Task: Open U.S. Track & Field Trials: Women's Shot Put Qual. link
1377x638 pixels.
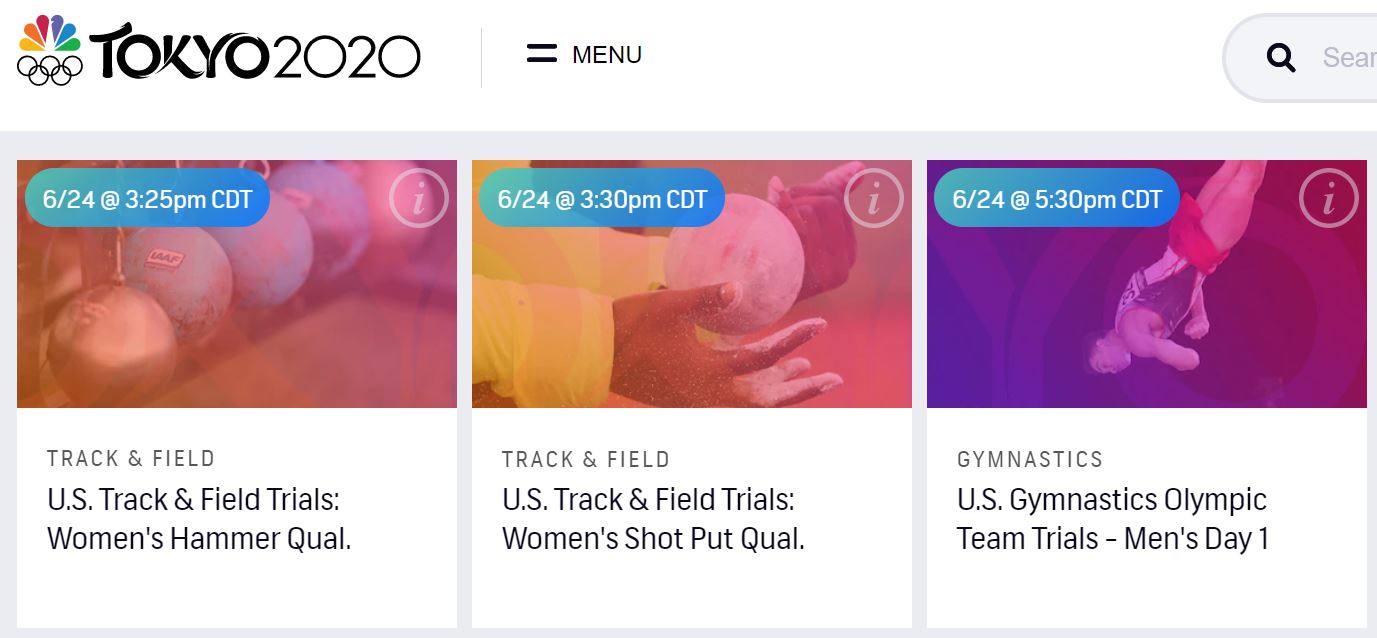Action: click(653, 519)
